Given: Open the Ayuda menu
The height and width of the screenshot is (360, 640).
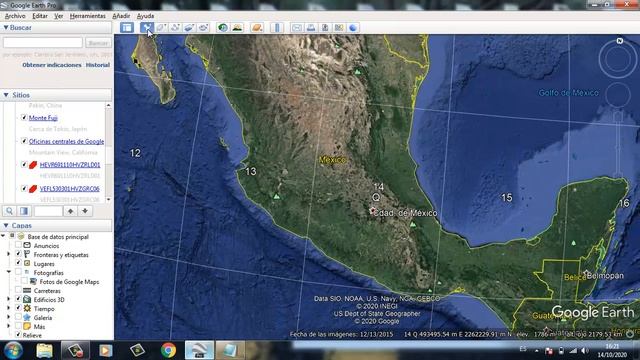Looking at the screenshot, I should [145, 16].
